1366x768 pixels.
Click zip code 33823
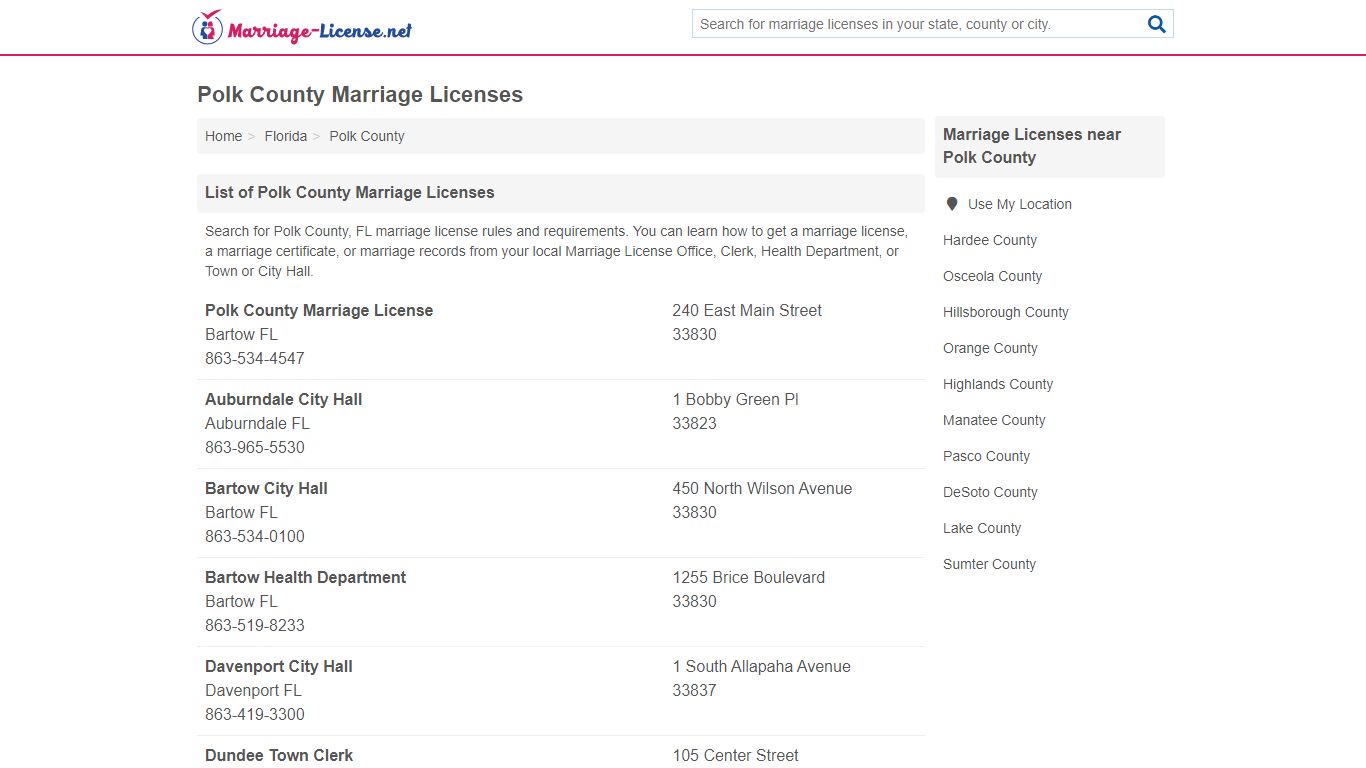(694, 423)
